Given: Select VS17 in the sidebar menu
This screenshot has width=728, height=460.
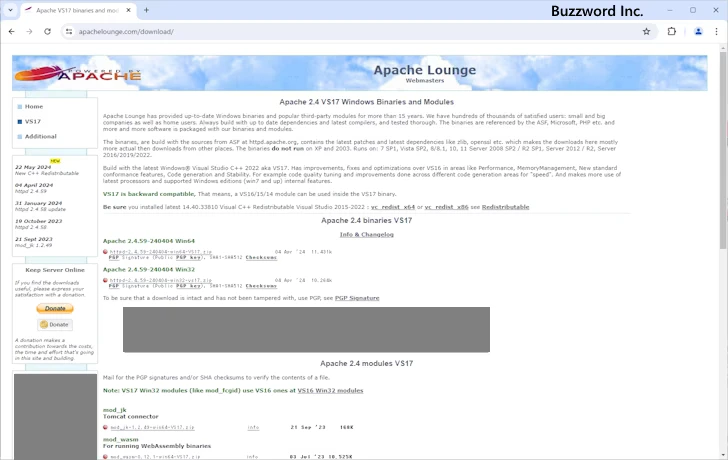Looking at the screenshot, I should tap(33, 121).
